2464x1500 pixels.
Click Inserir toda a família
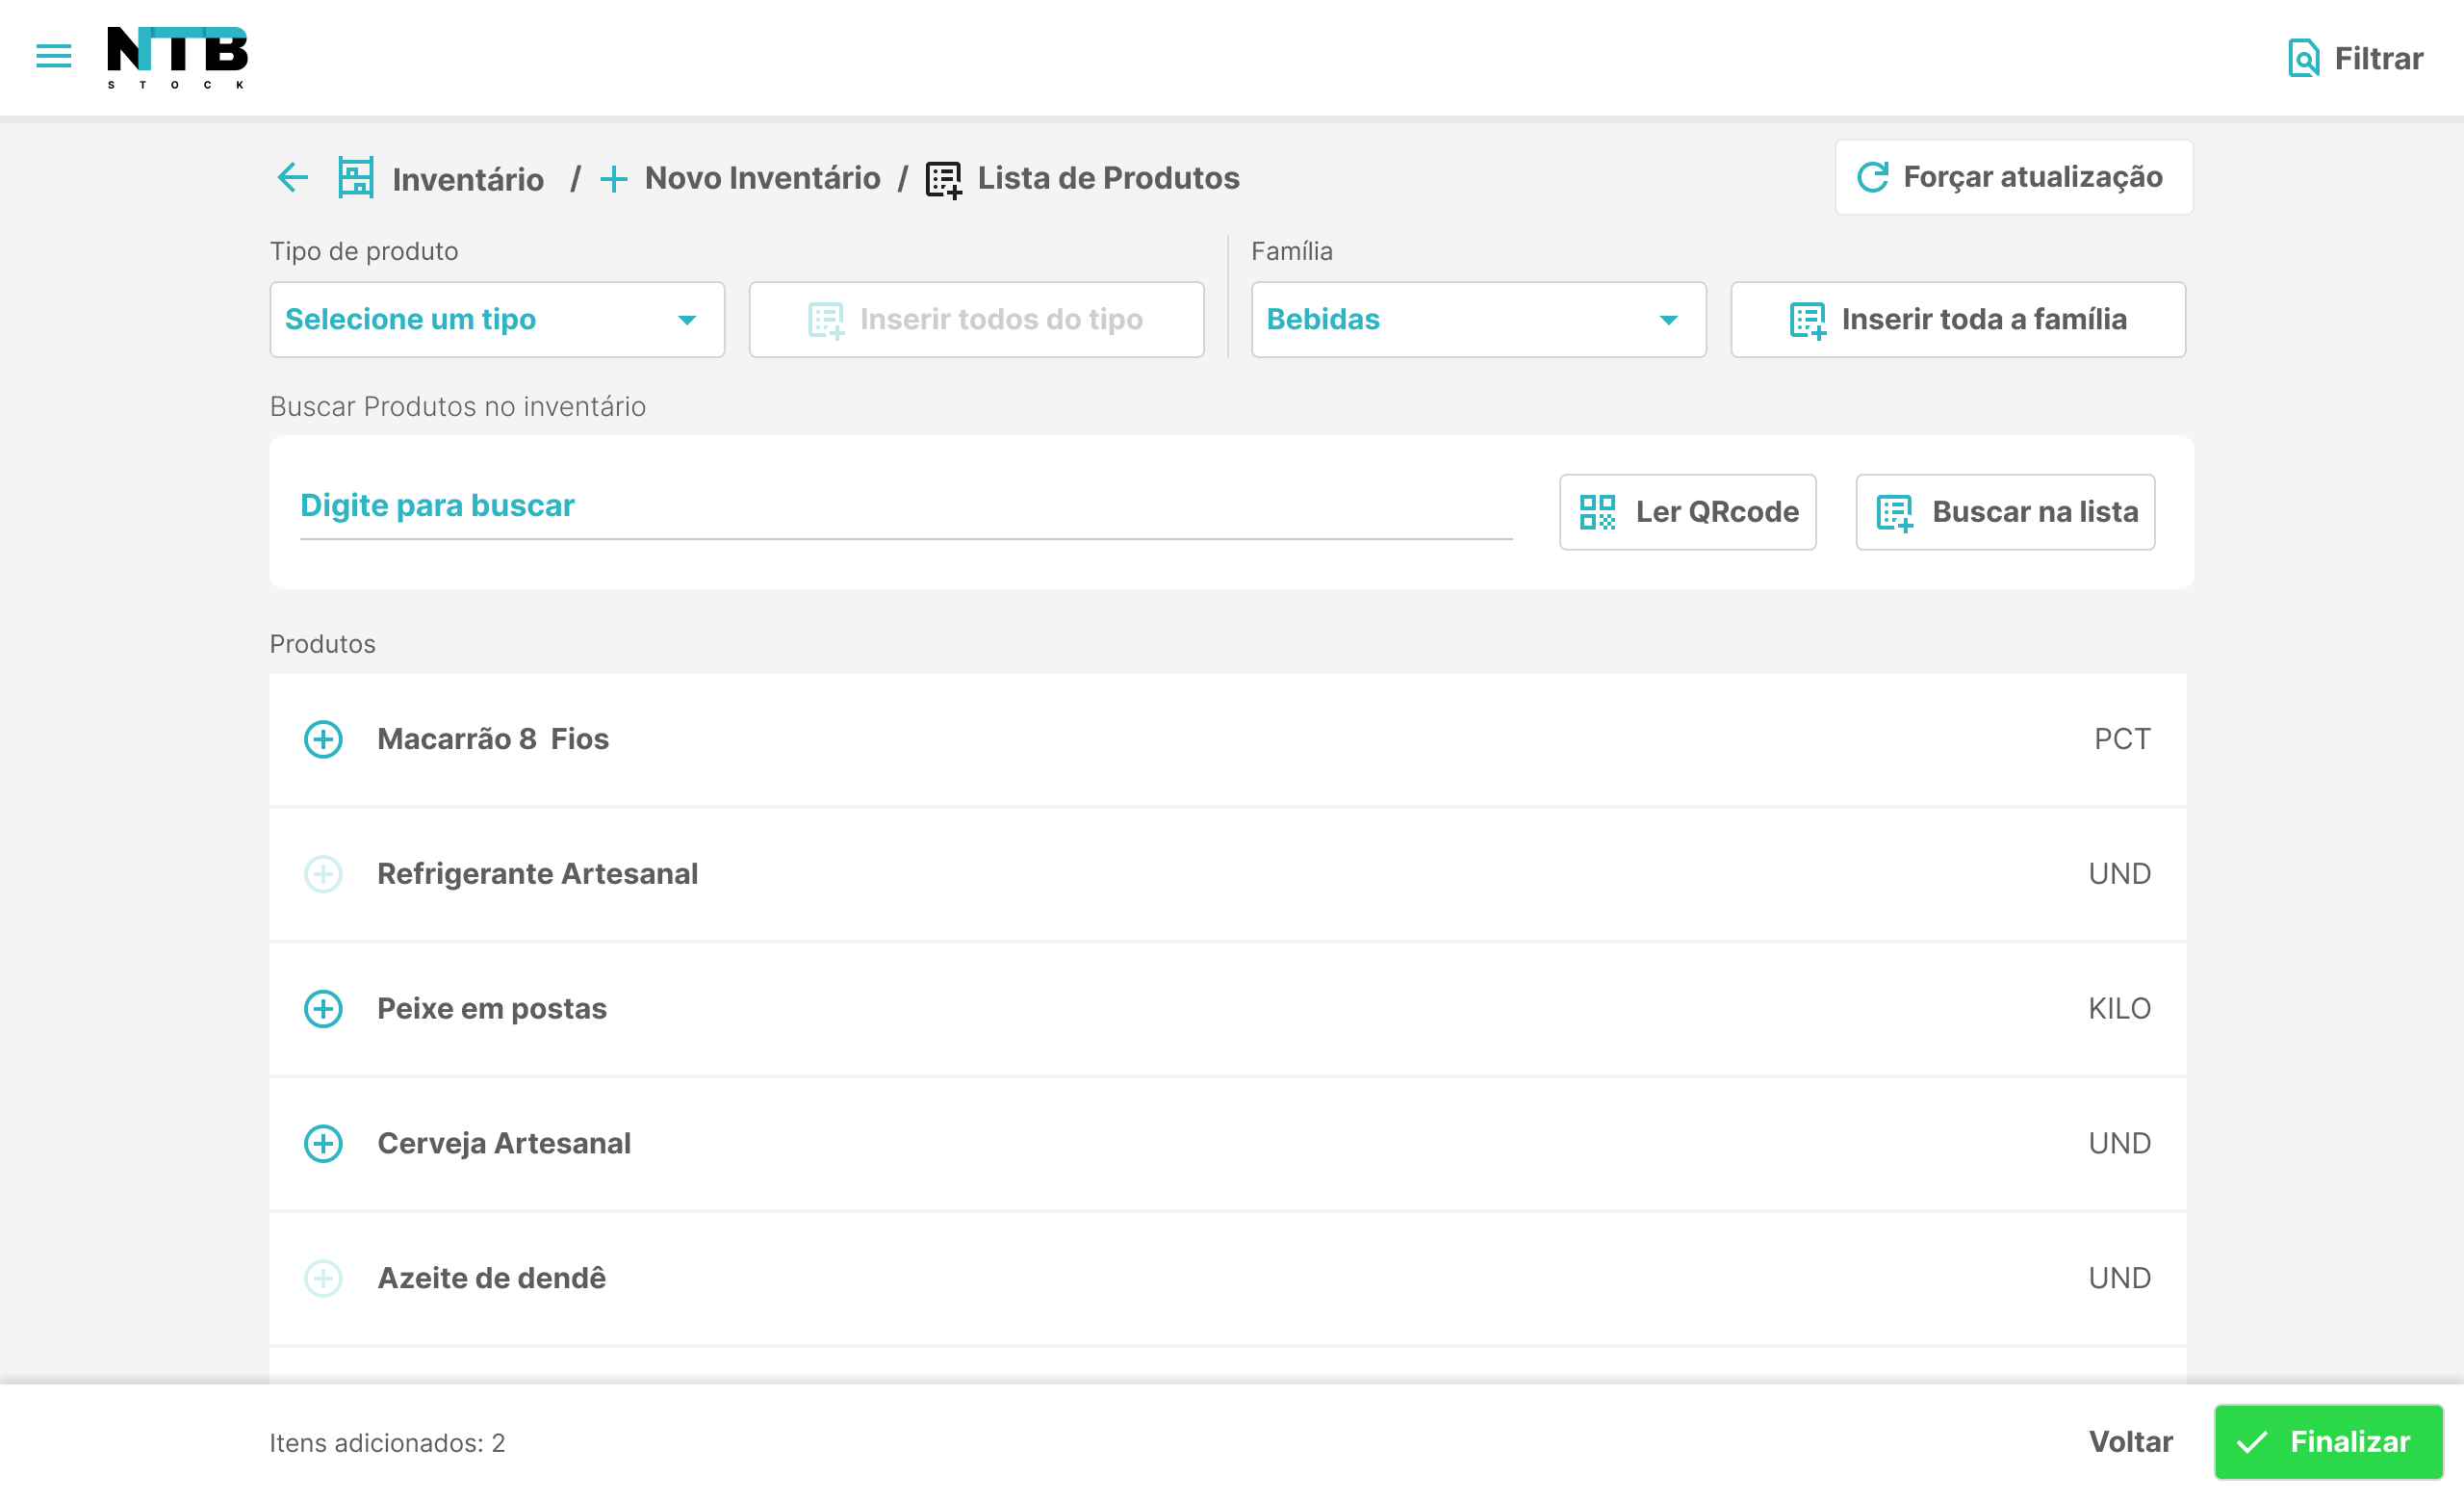click(1957, 319)
